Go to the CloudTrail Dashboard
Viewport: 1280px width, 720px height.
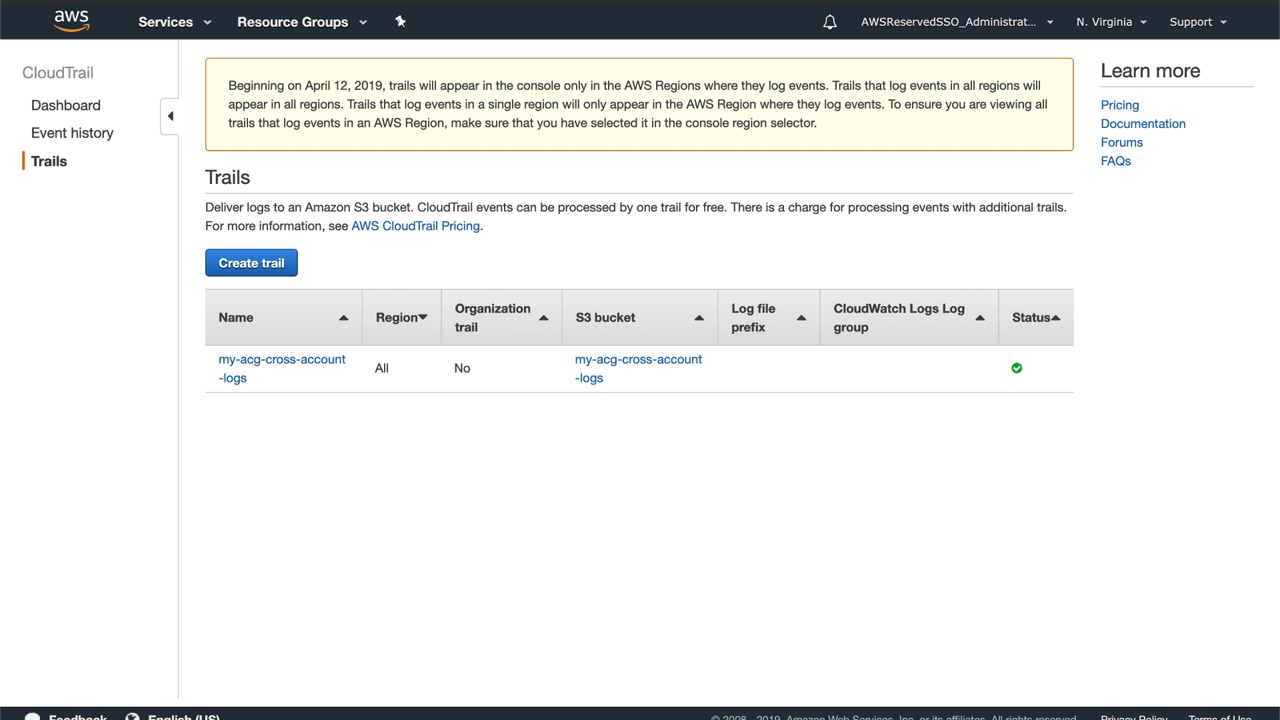(66, 105)
